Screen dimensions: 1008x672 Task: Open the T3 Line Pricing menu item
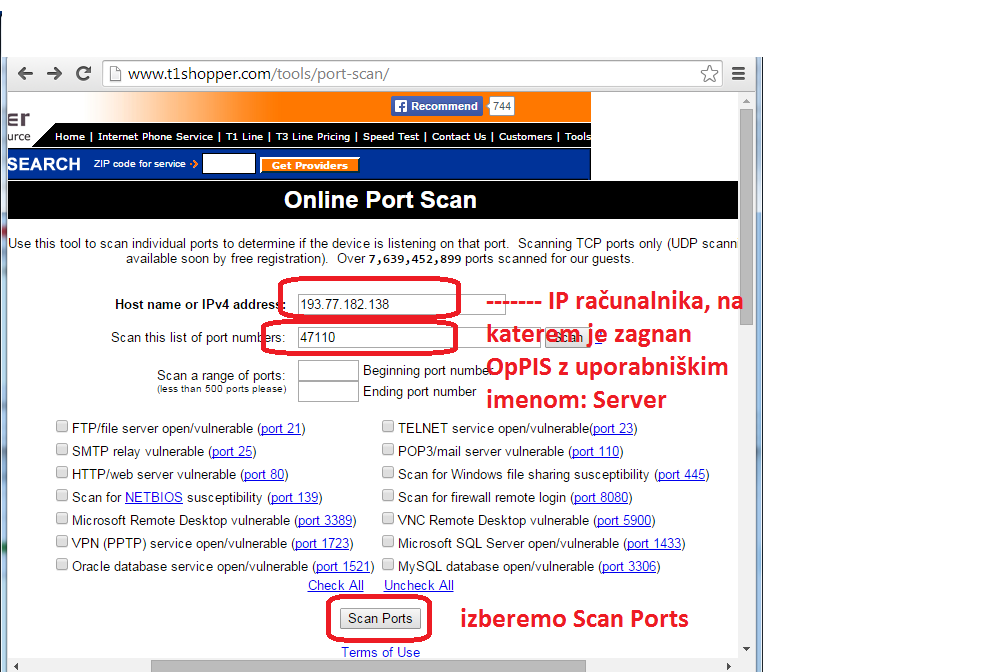point(313,136)
